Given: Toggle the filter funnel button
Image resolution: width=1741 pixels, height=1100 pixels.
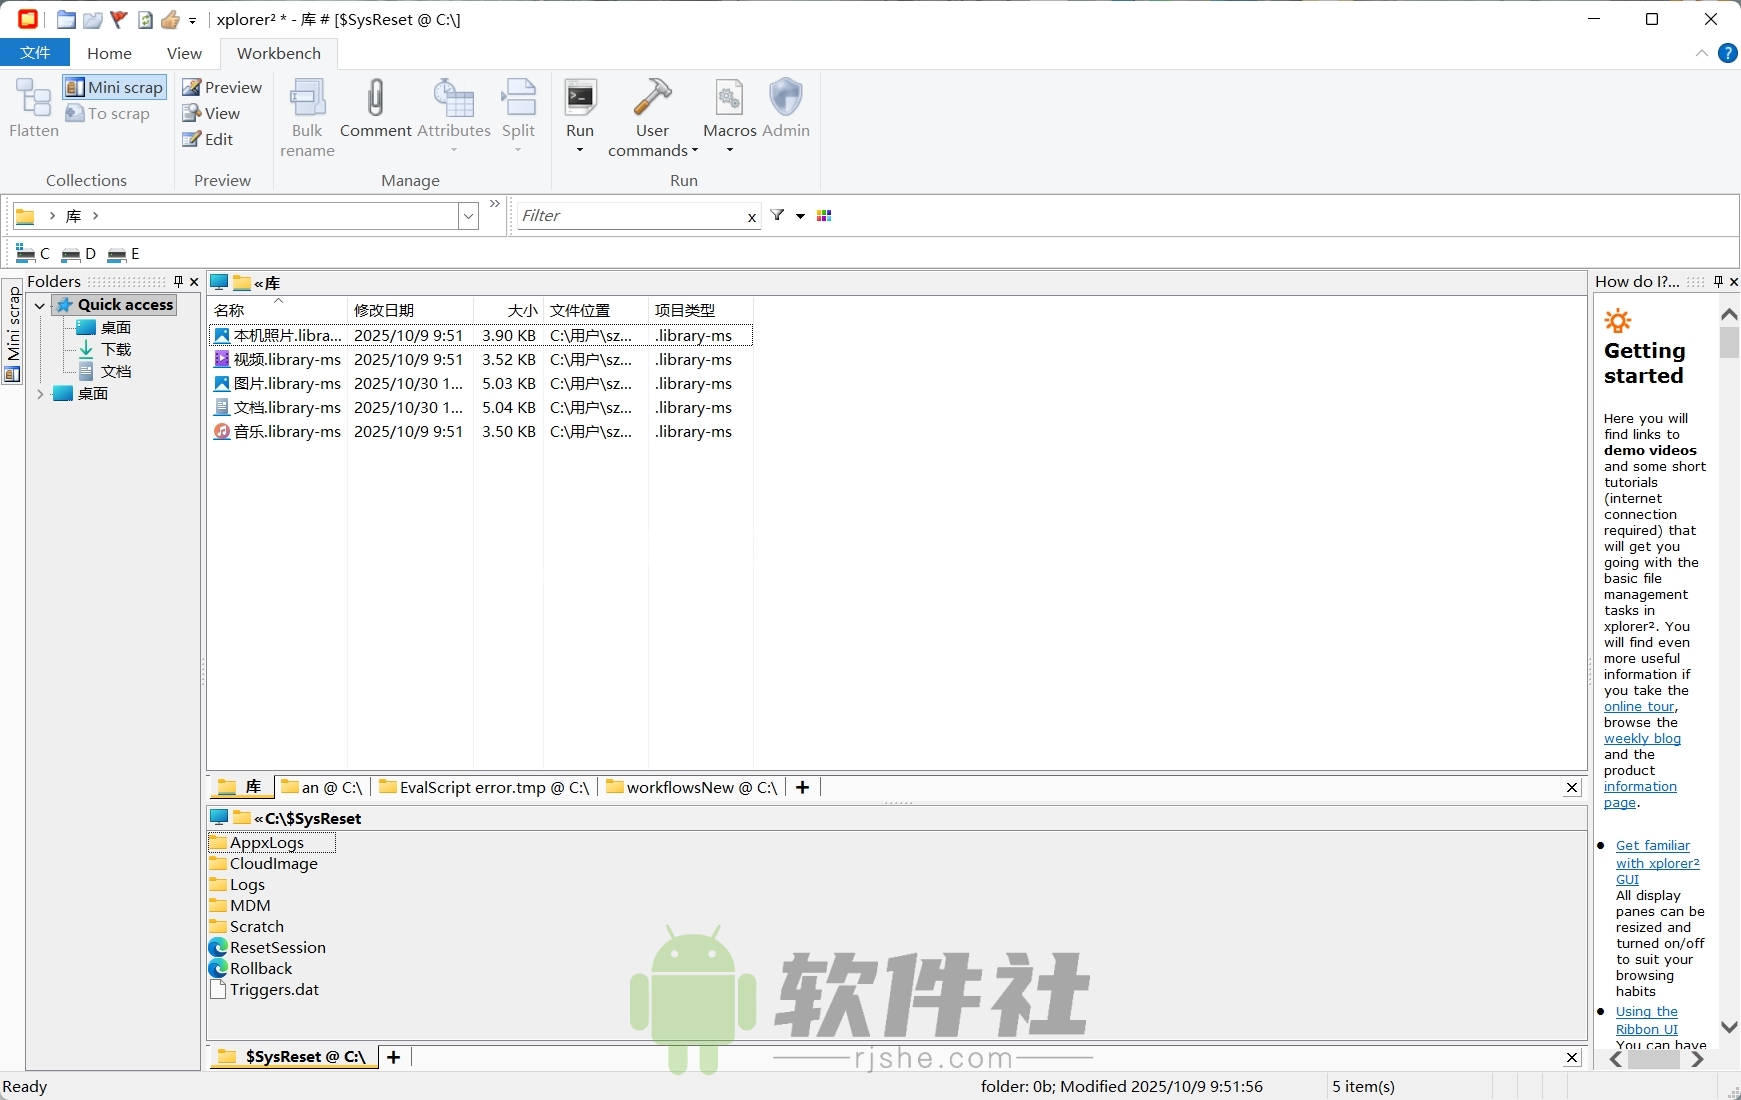Looking at the screenshot, I should pos(779,215).
